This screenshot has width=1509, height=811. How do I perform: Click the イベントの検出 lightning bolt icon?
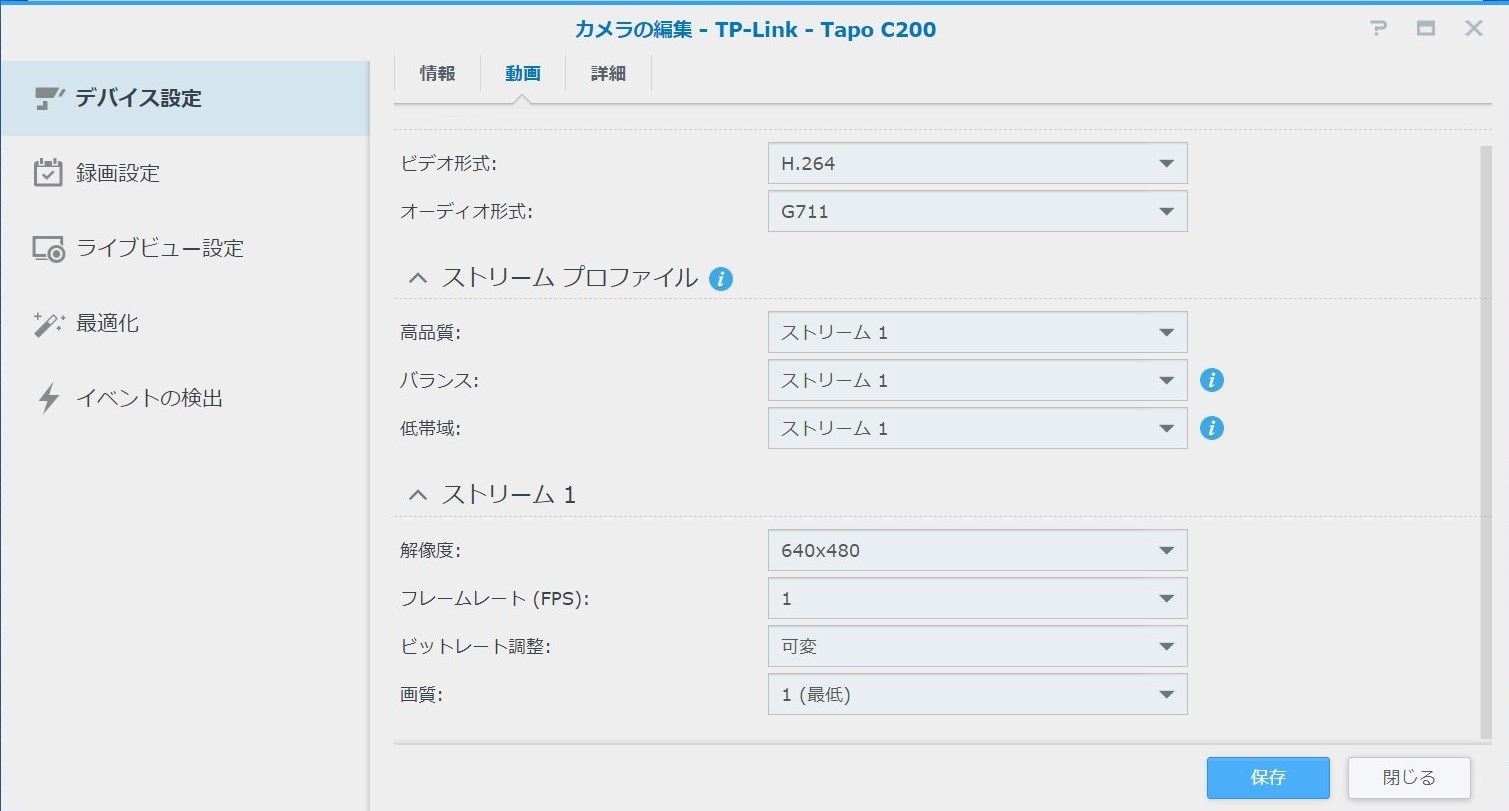pyautogui.click(x=48, y=398)
